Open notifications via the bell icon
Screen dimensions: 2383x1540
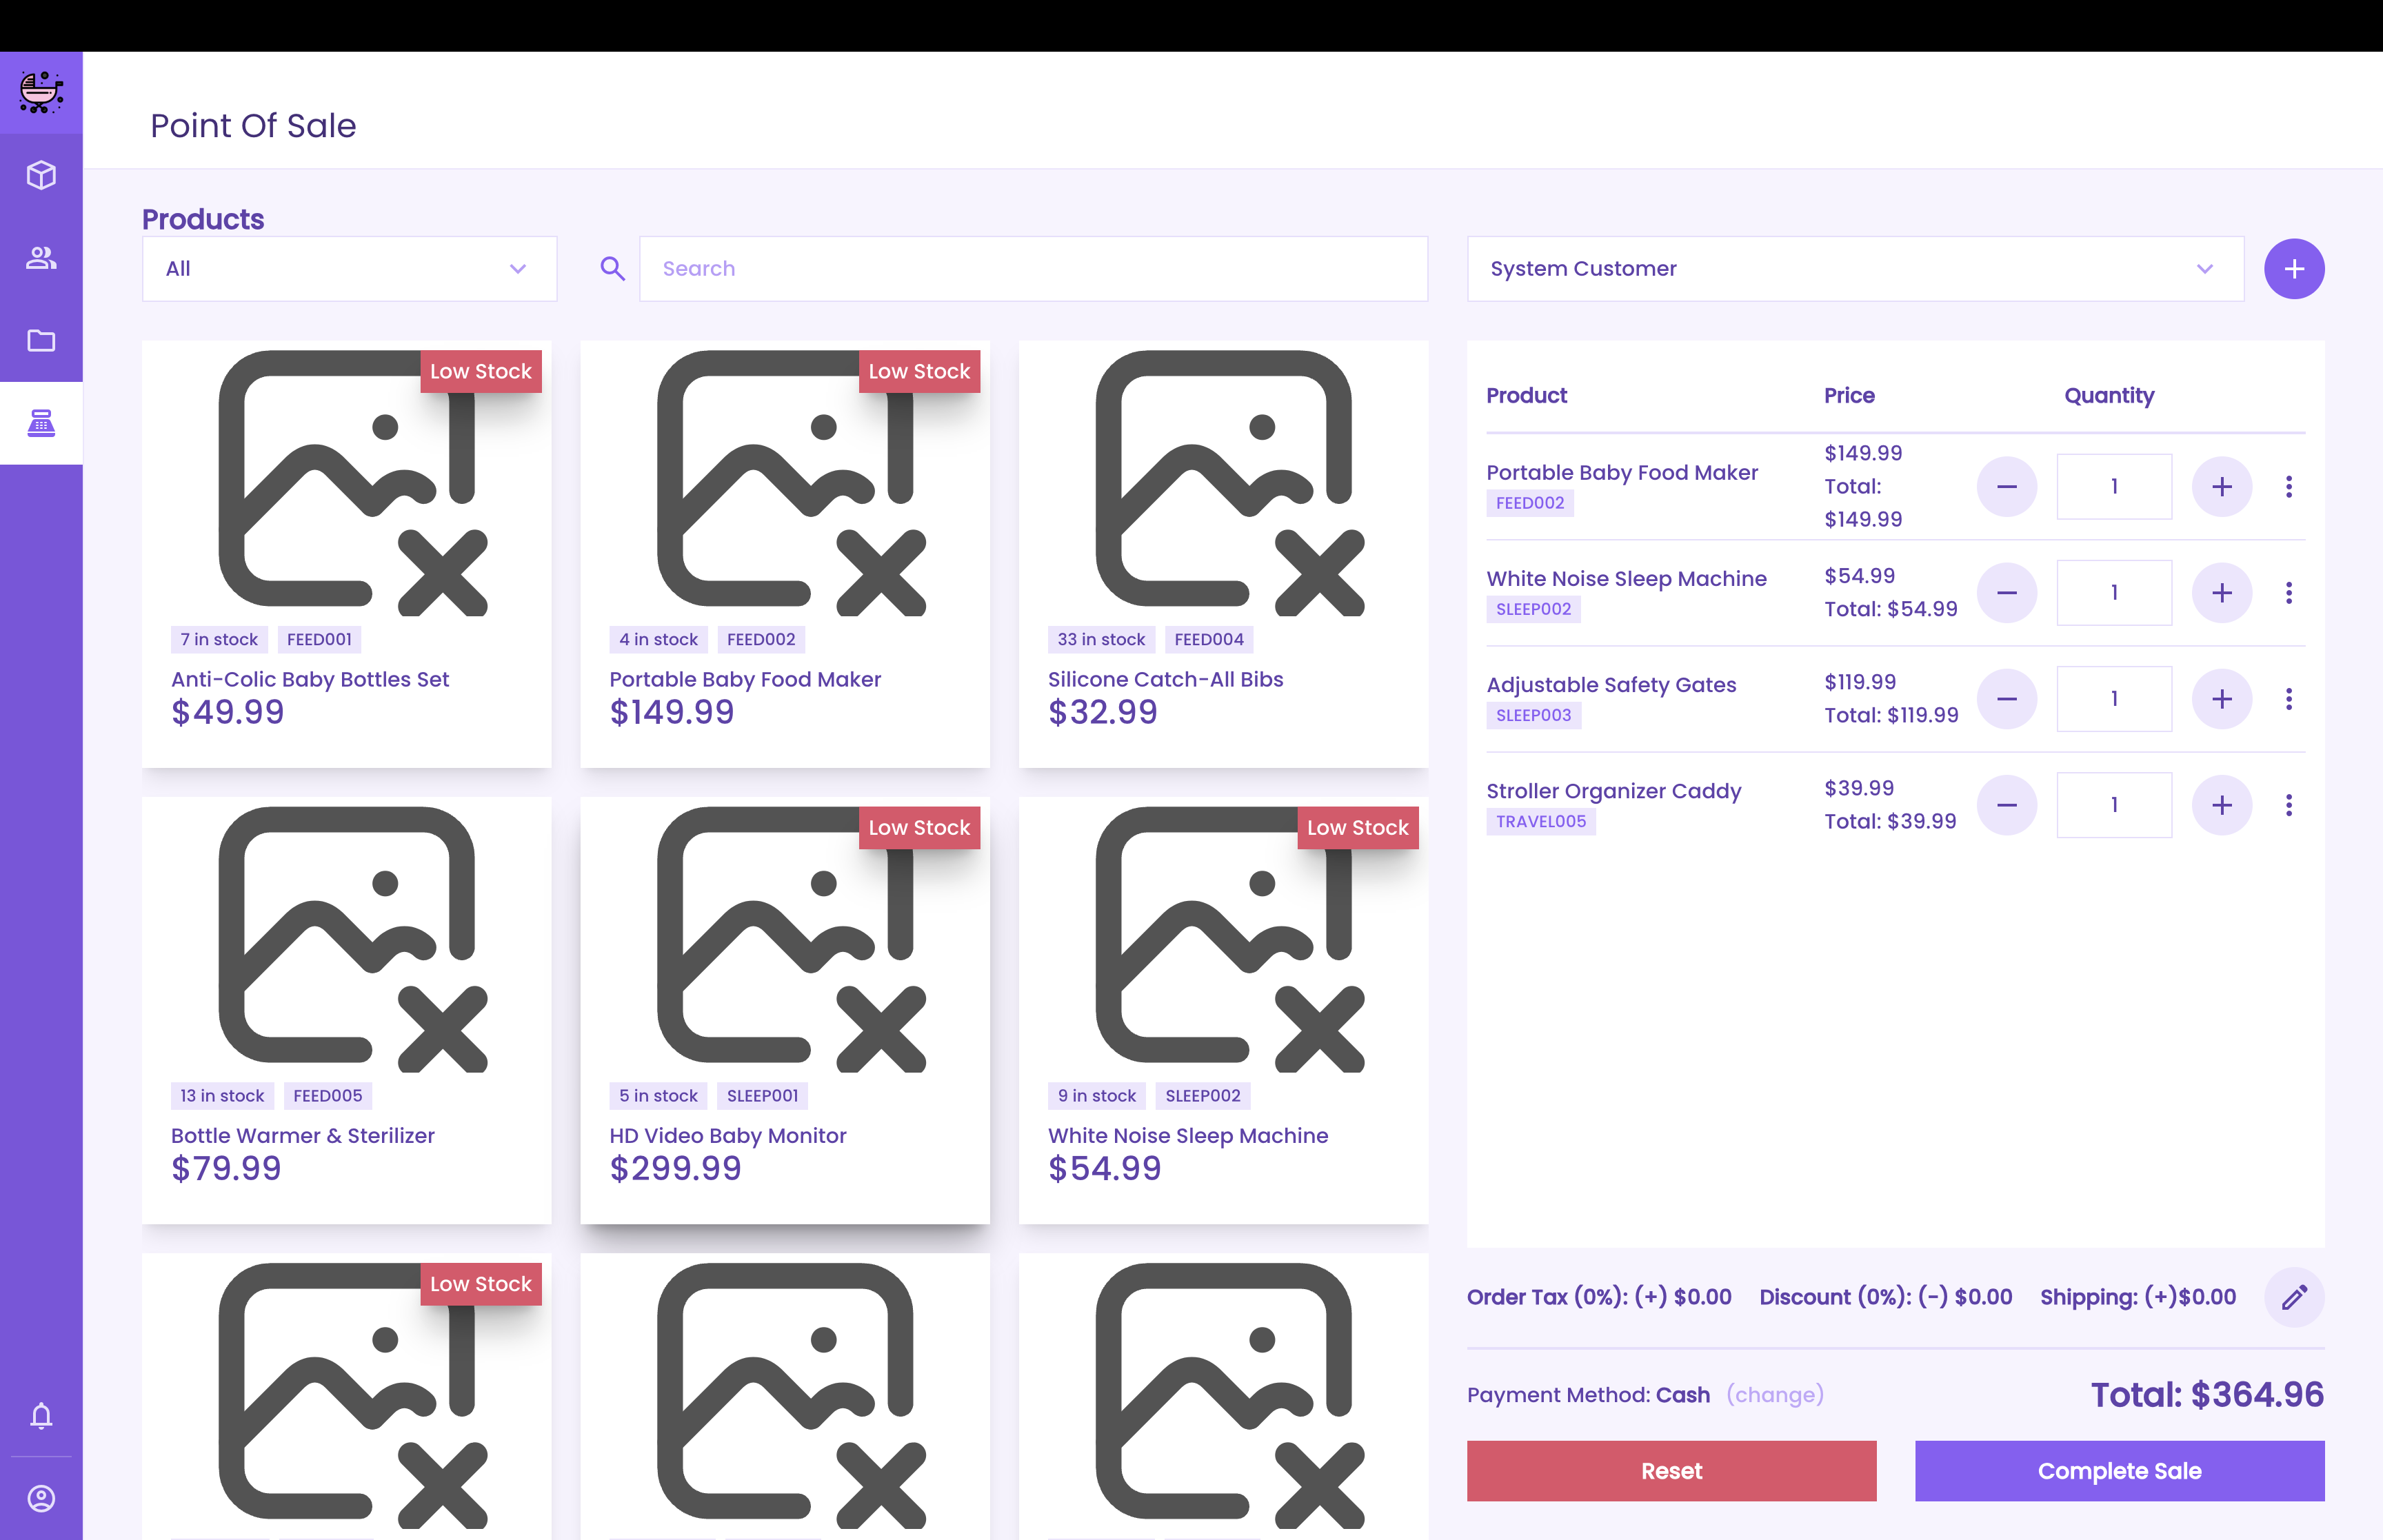tap(41, 1415)
